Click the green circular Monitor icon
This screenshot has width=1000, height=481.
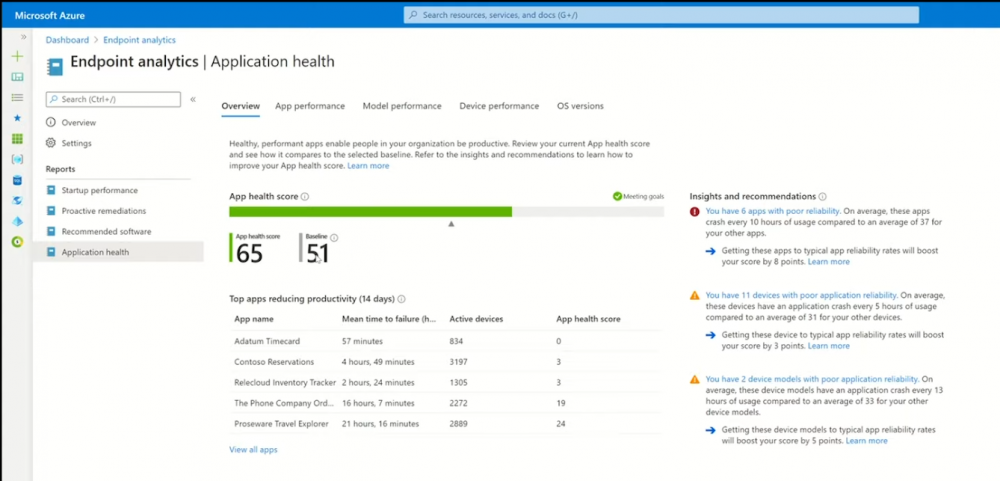pos(17,242)
